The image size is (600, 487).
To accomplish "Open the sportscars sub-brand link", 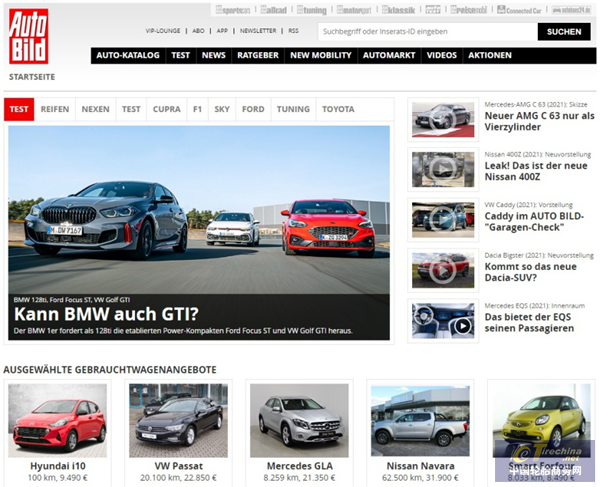I will point(233,10).
